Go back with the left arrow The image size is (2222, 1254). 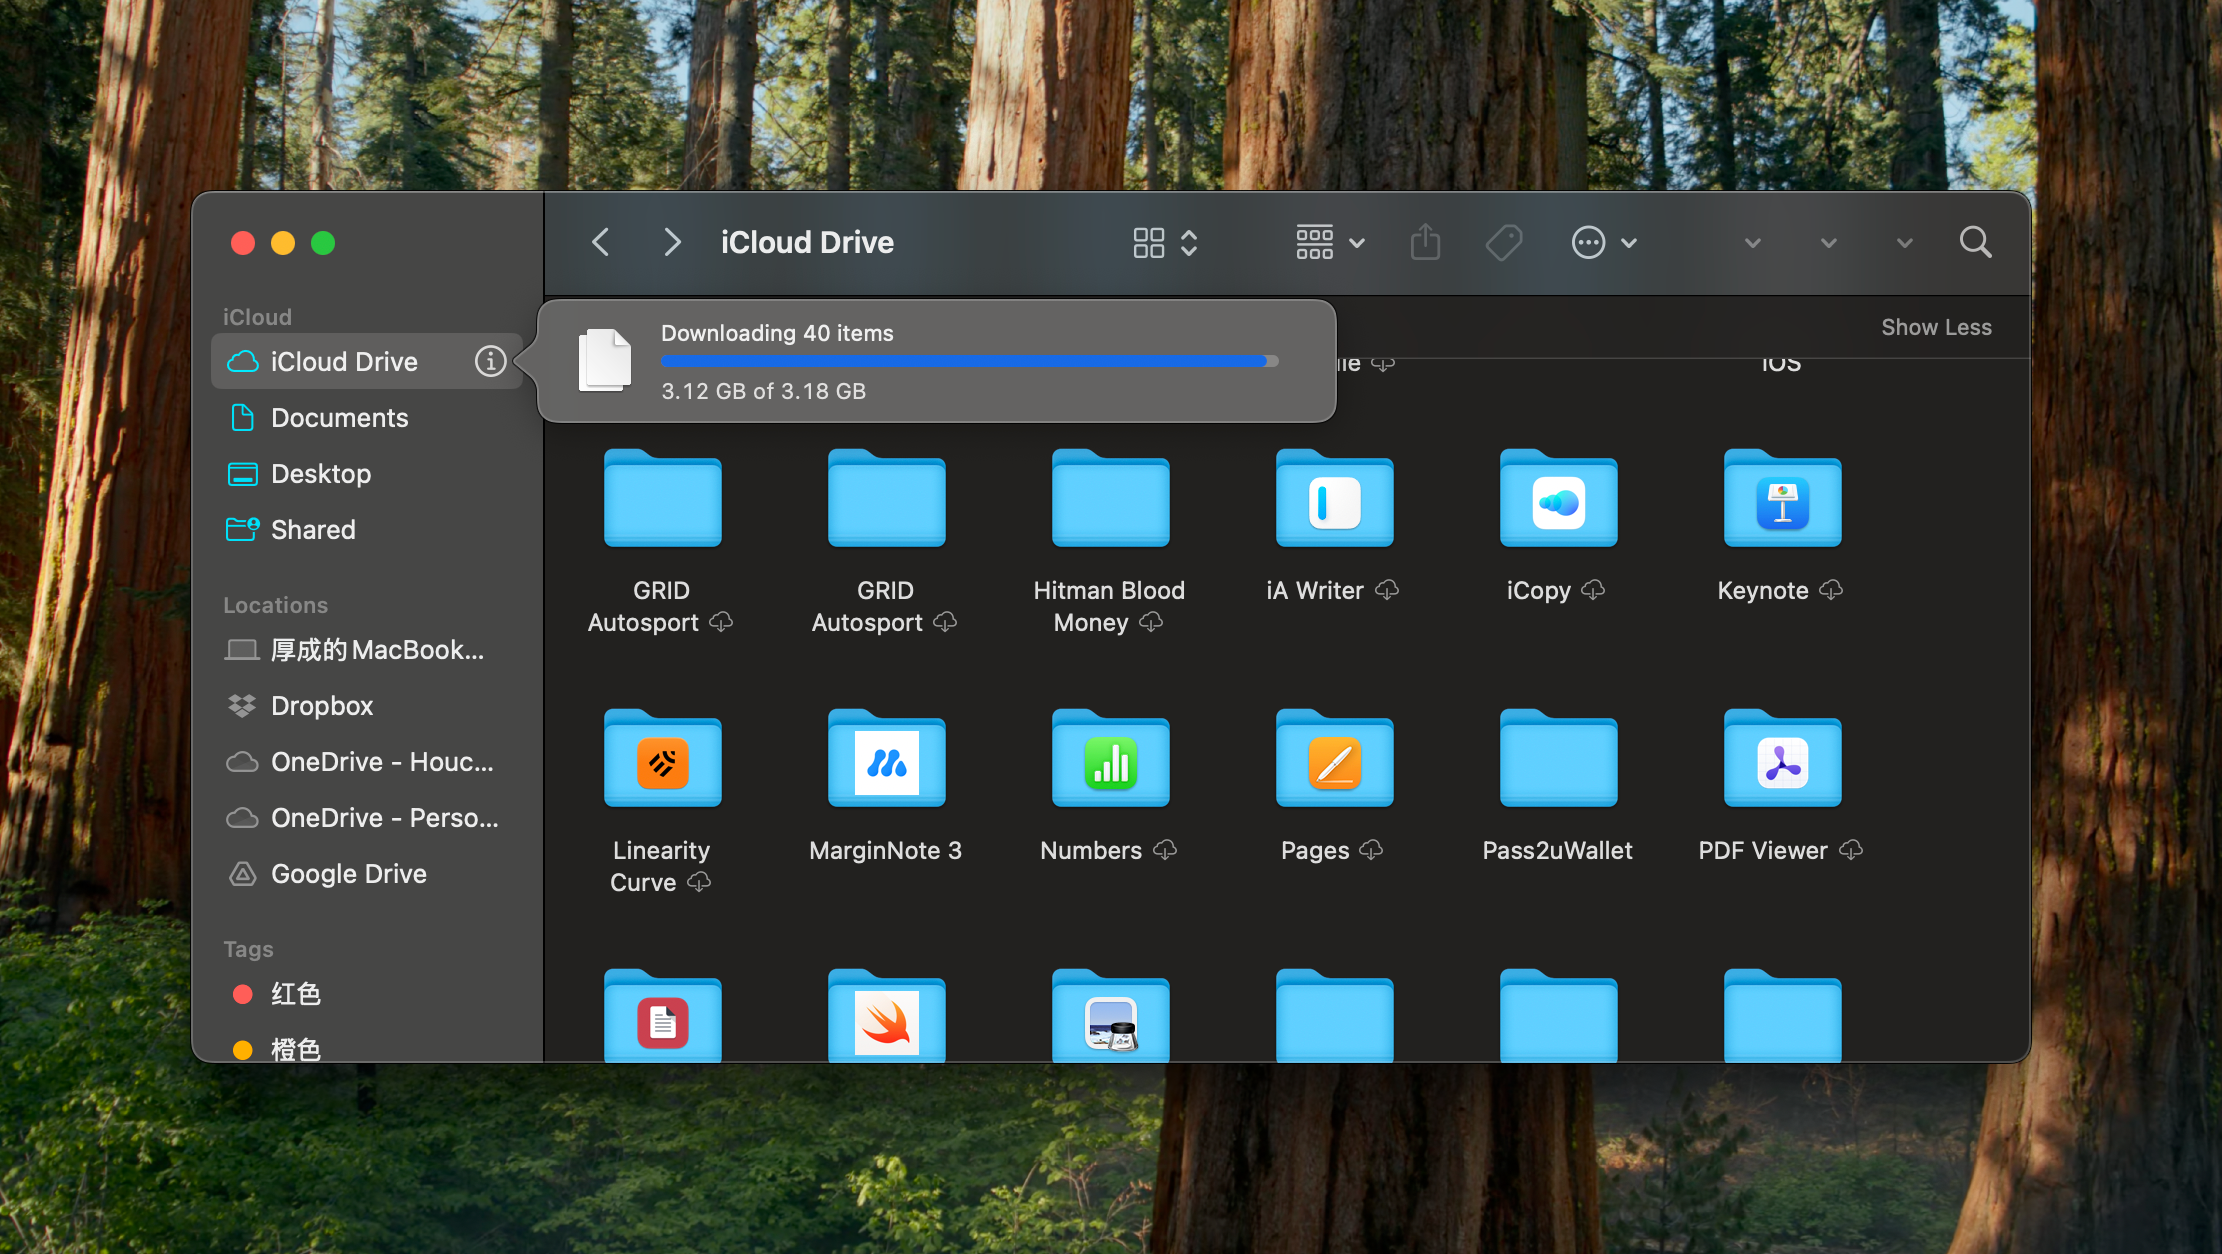[601, 243]
